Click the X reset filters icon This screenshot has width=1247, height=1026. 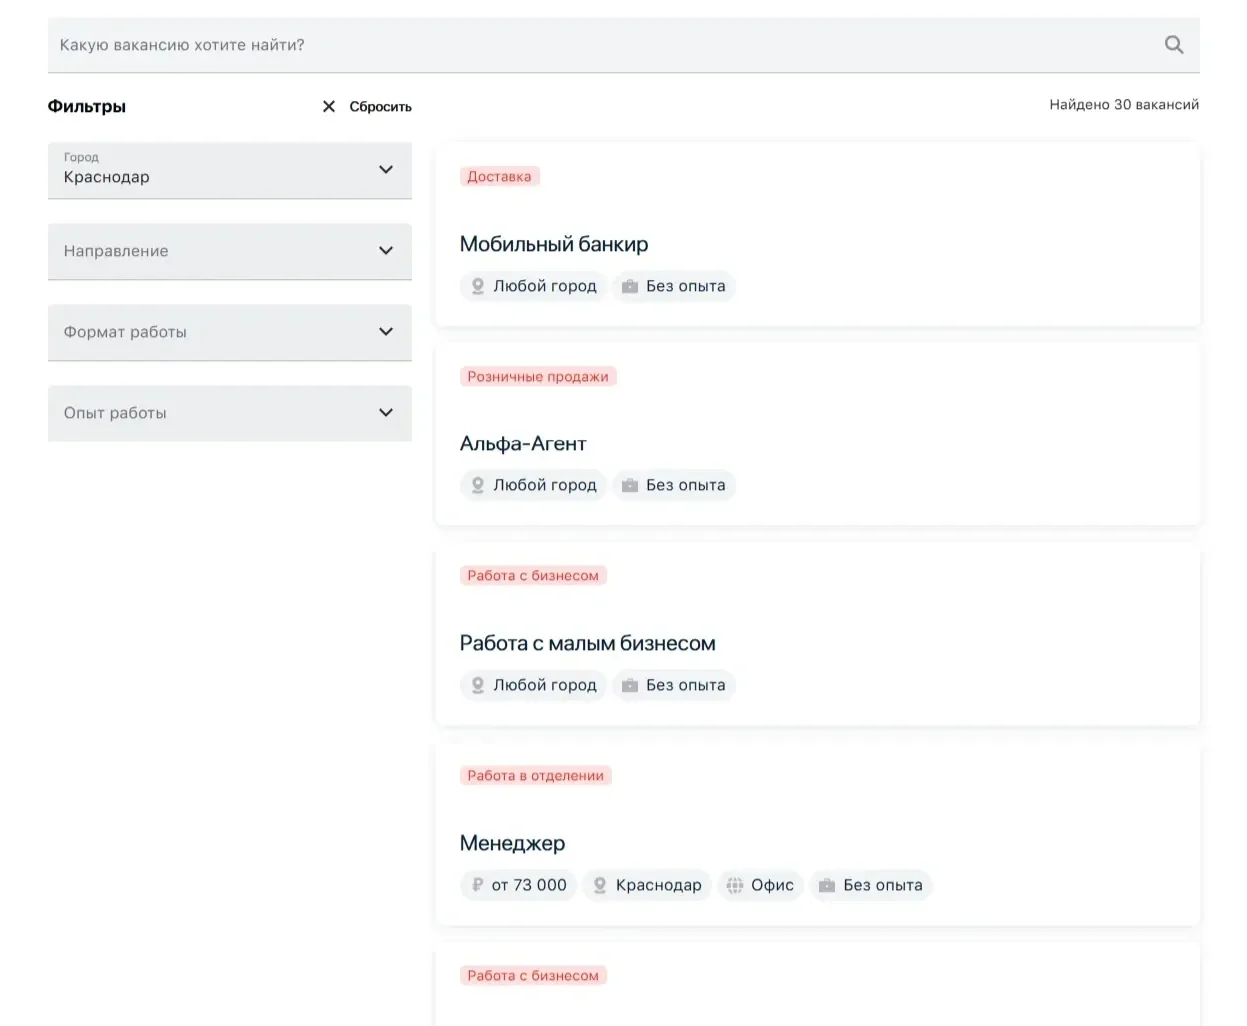(328, 106)
